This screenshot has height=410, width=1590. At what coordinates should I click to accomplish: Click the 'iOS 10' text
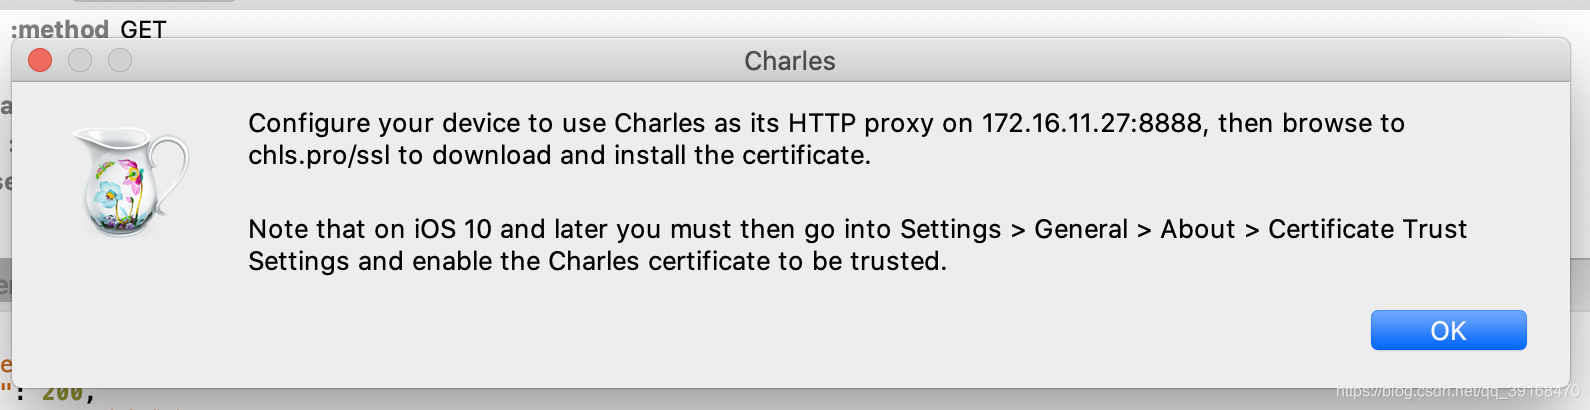453,229
